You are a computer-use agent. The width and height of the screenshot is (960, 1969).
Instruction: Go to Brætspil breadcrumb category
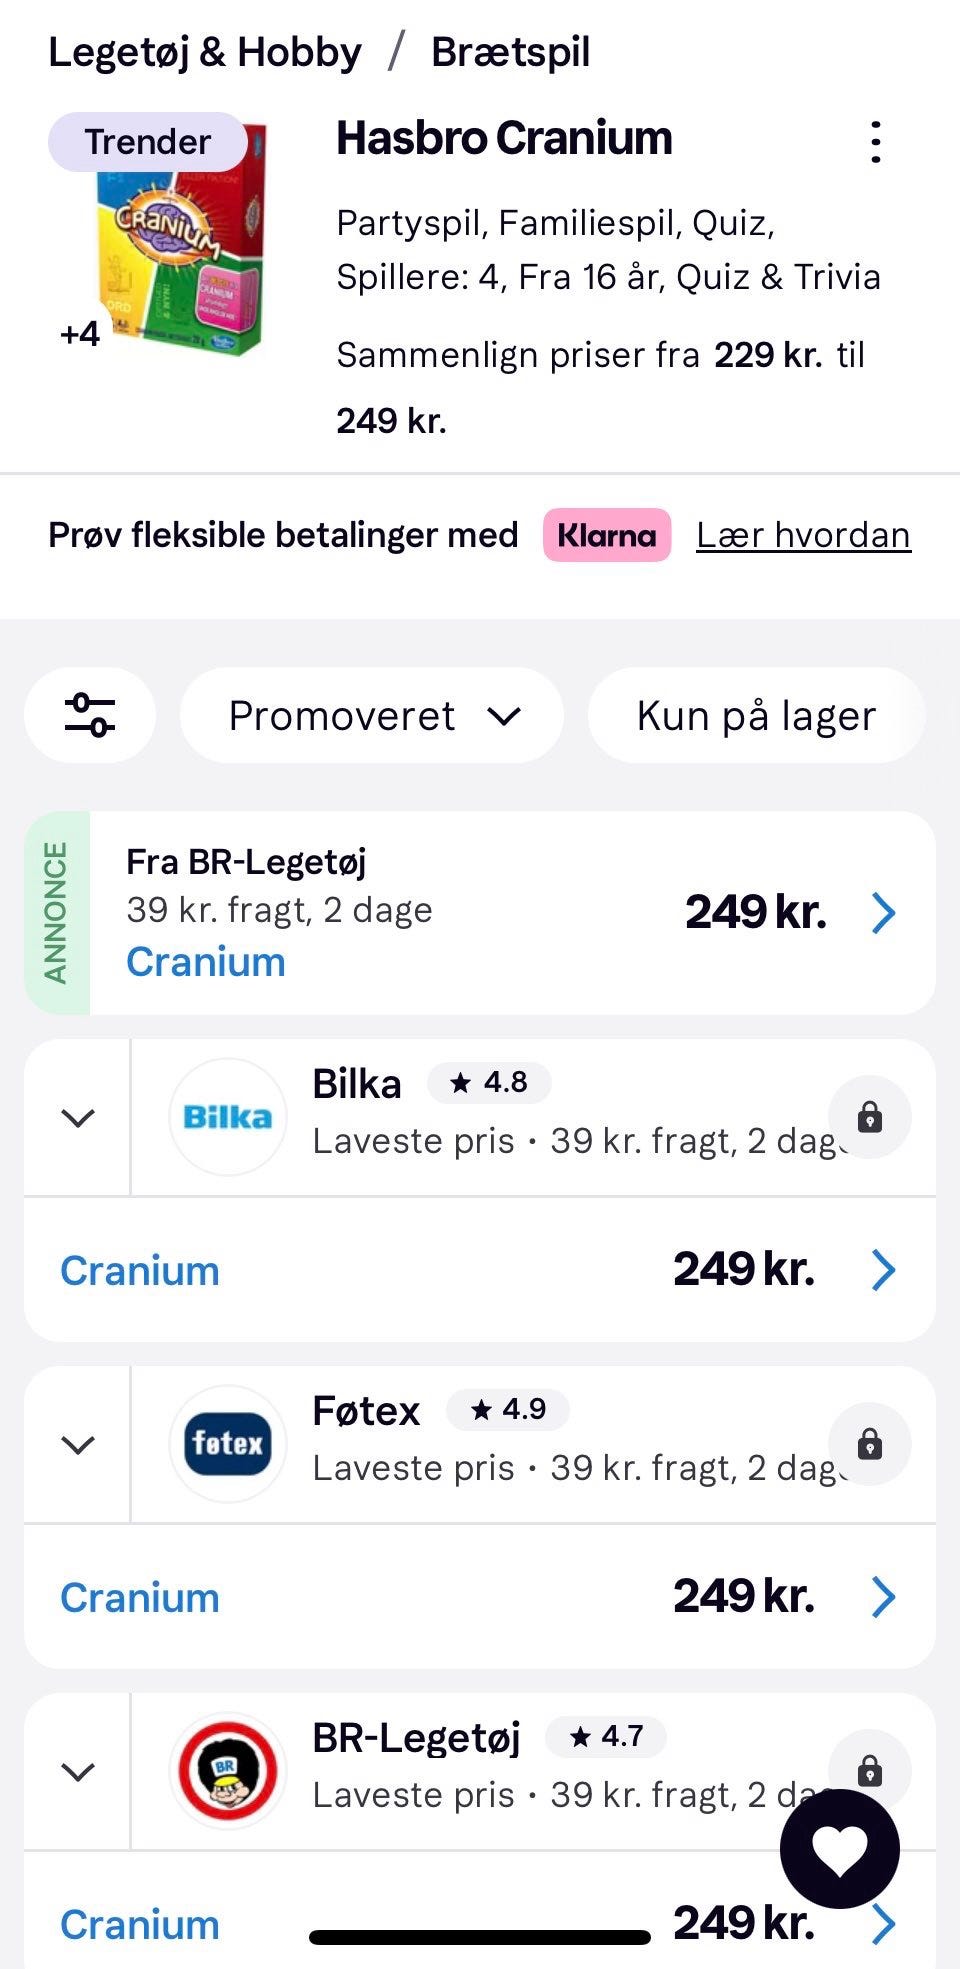510,53
